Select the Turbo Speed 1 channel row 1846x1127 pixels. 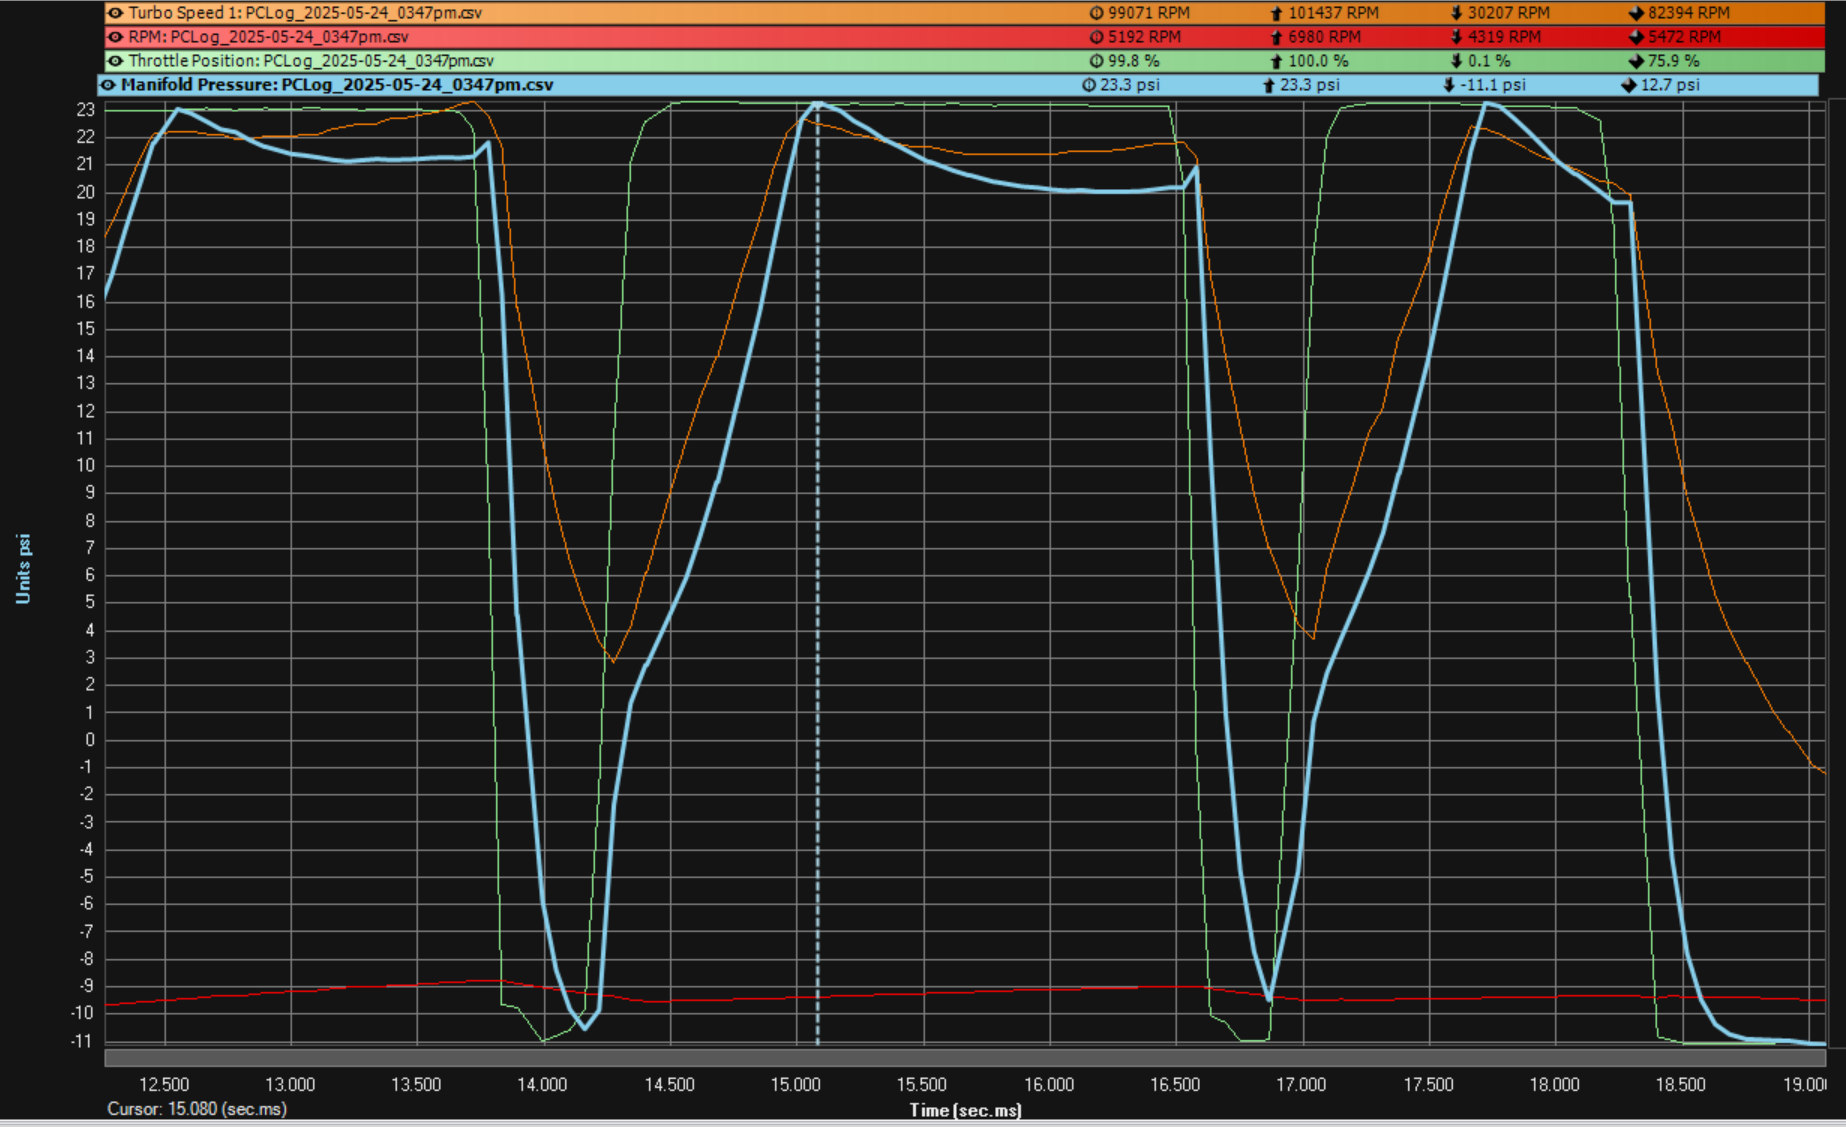(x=964, y=13)
